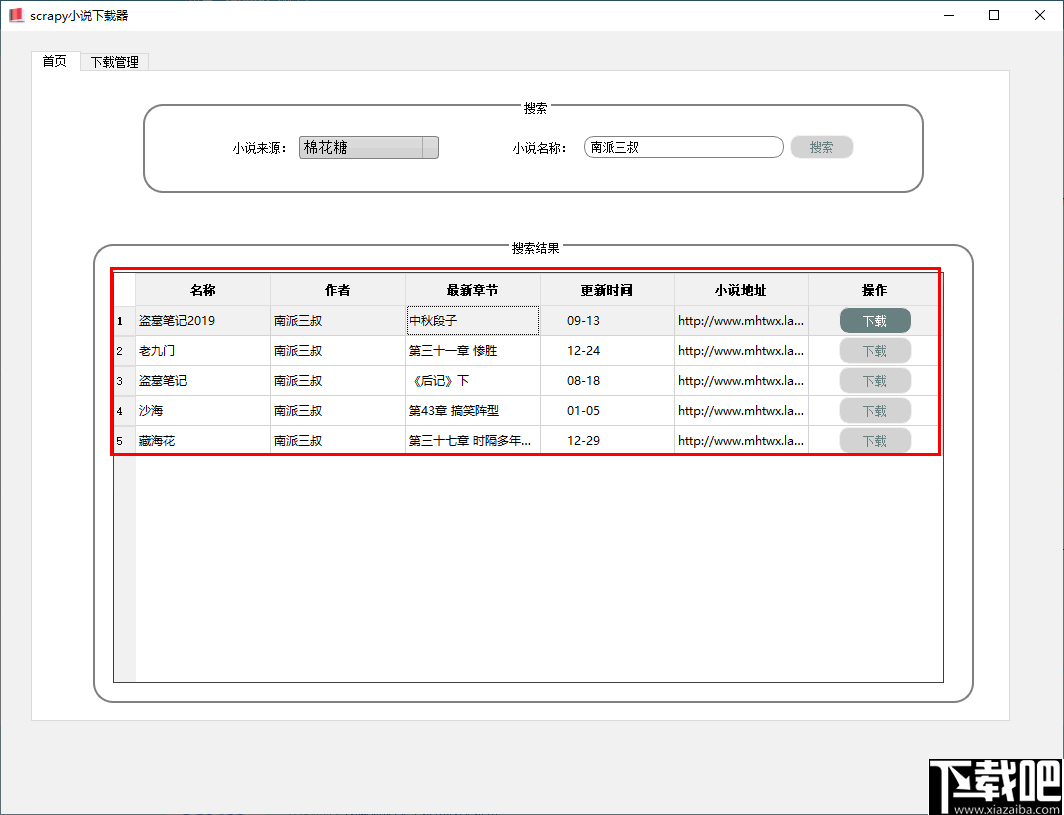Select the 更新时间 column header
Viewport: 1064px width, 815px height.
point(606,289)
